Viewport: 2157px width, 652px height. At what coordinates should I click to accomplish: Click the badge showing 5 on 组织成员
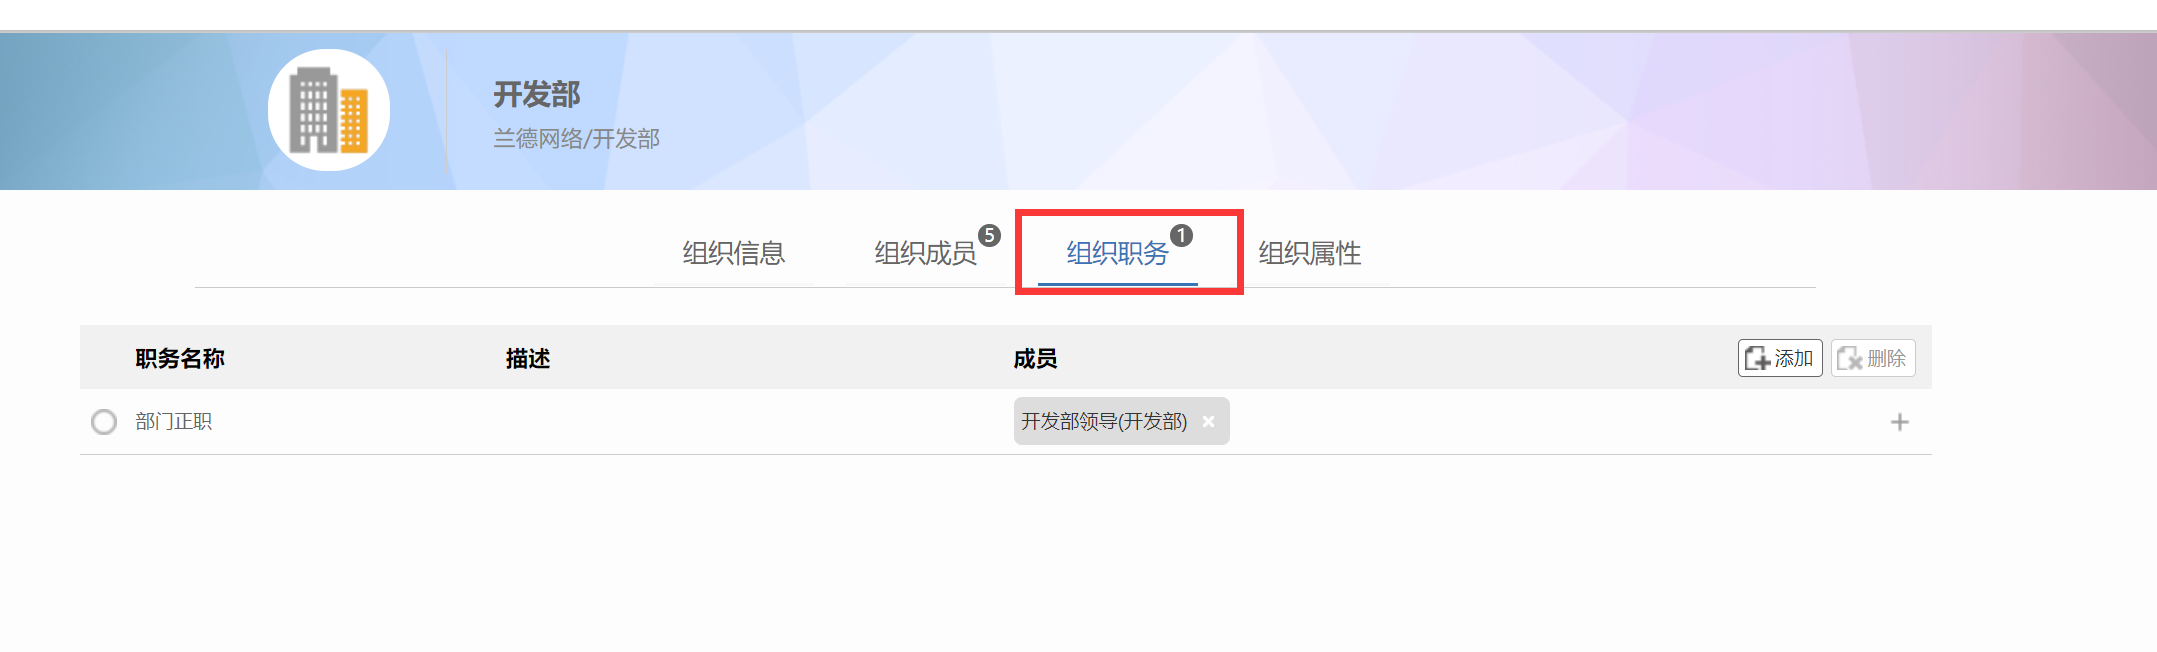[989, 235]
